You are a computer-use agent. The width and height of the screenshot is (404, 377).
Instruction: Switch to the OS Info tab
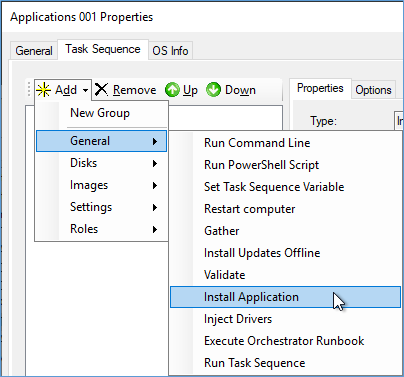click(x=170, y=51)
